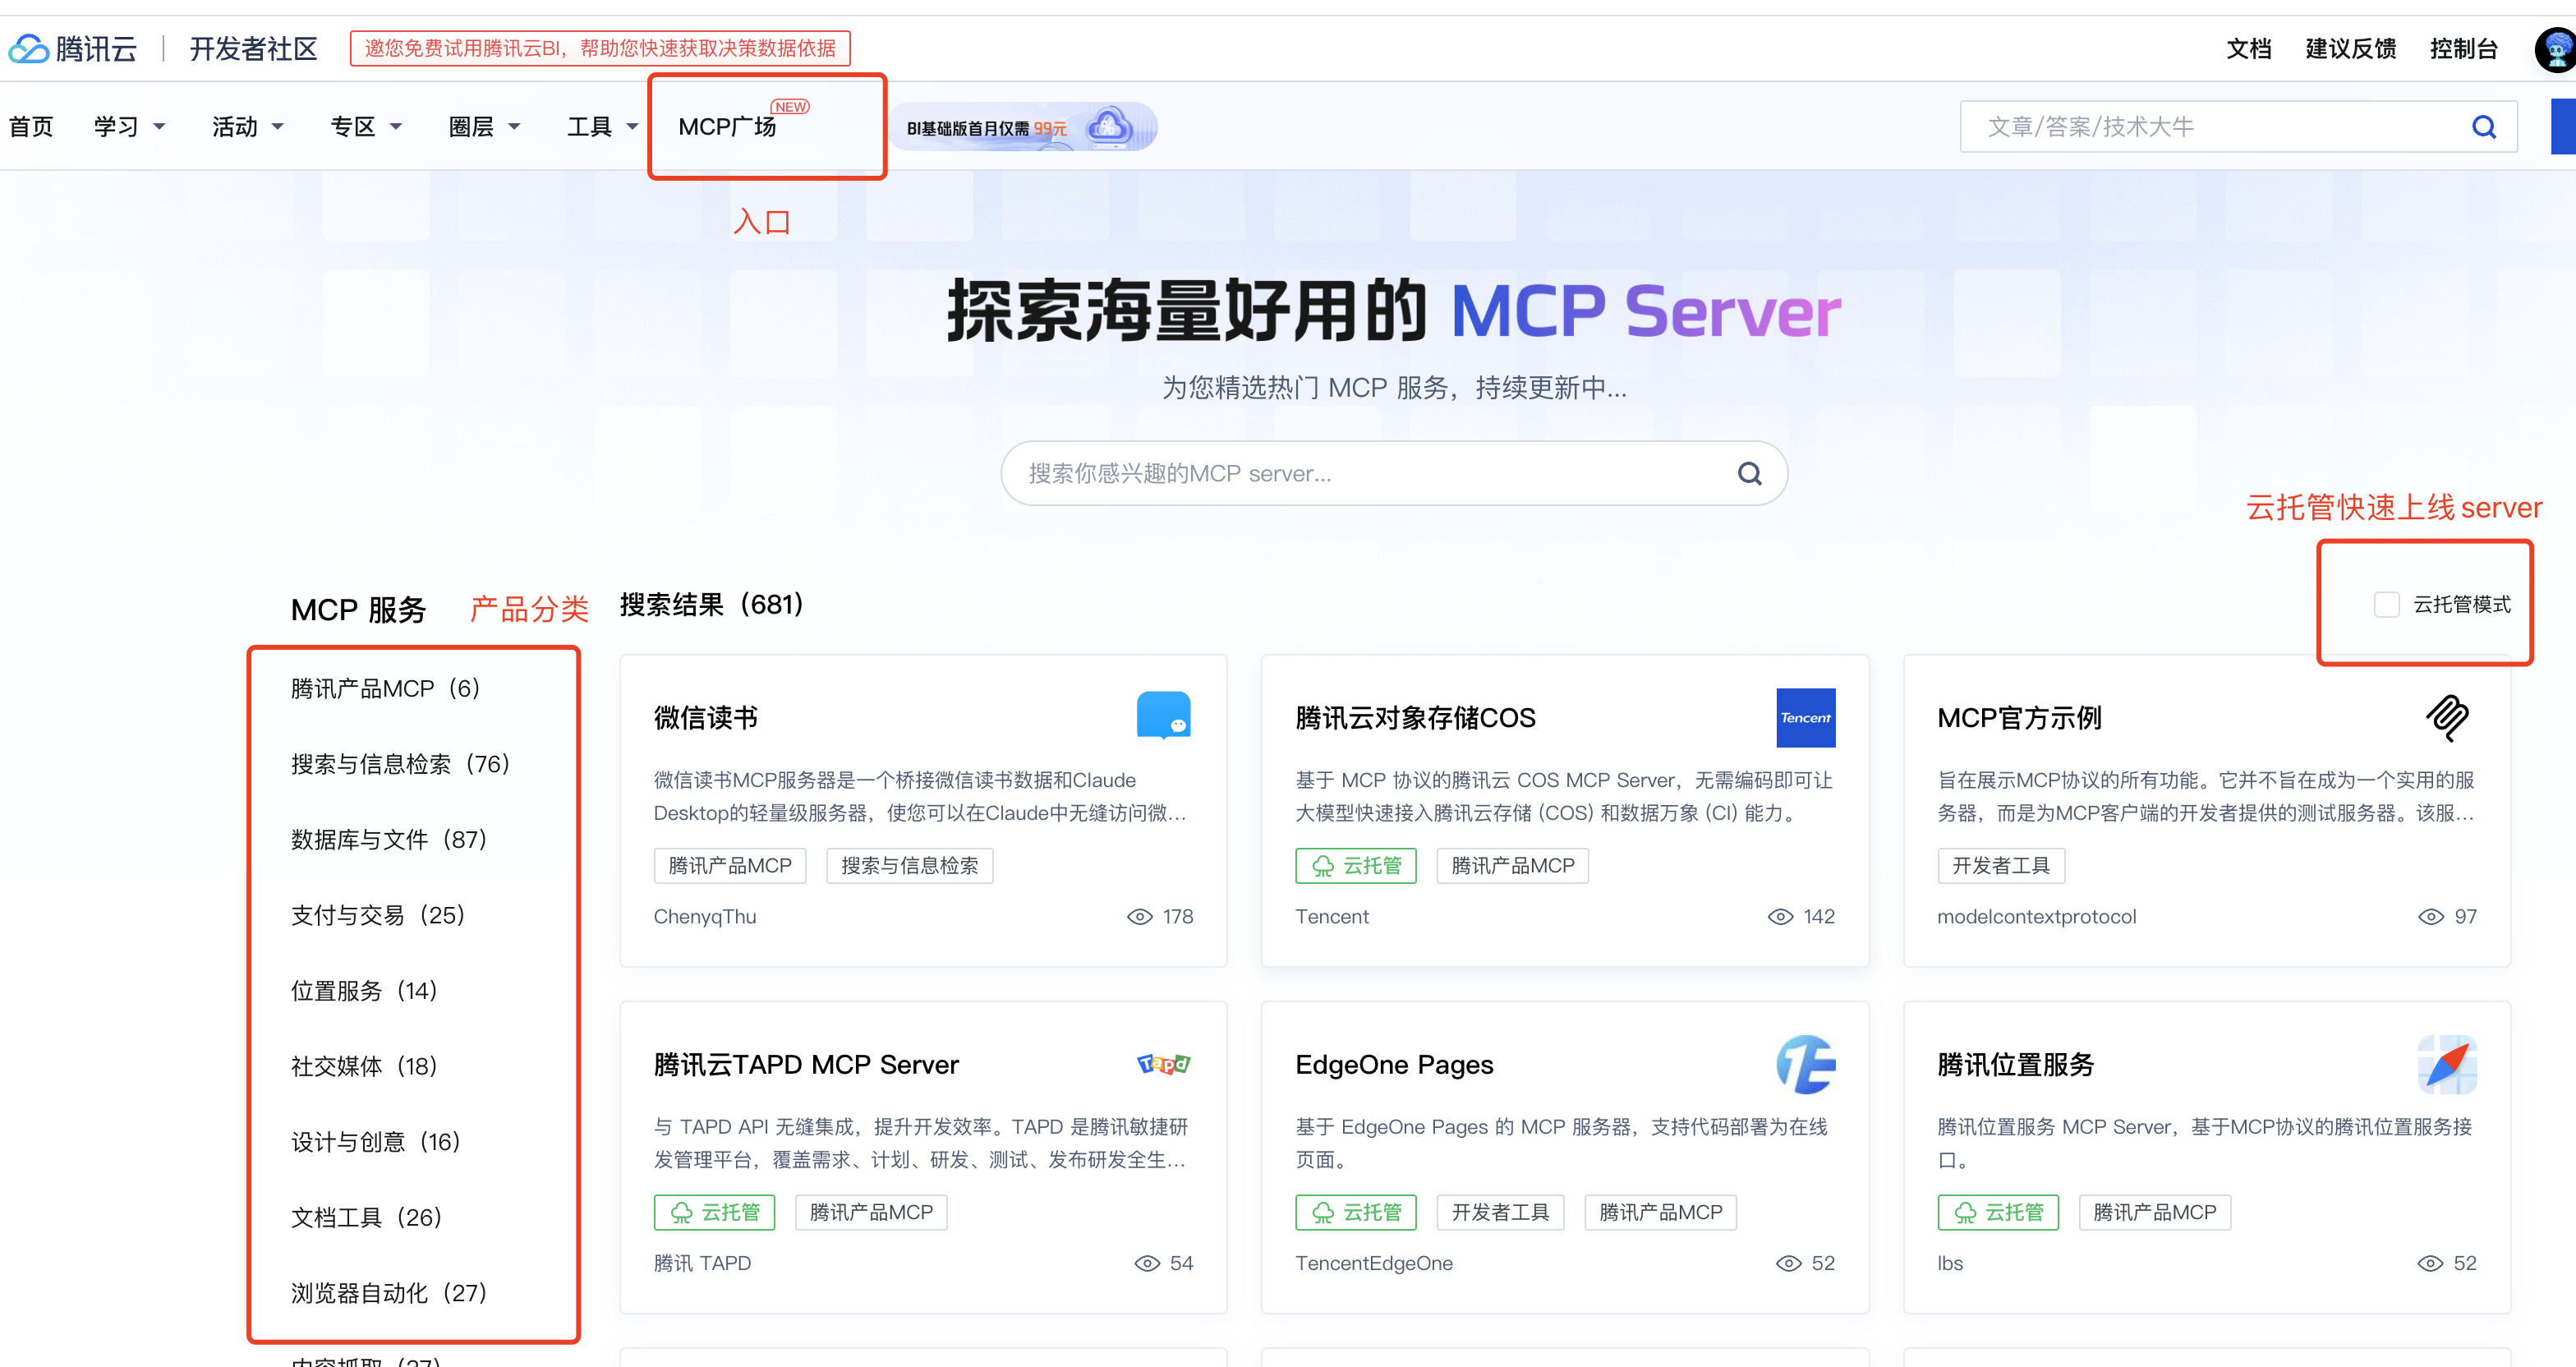Click the 腾讯位置服务 compass icon
Viewport: 2576px width, 1367px height.
(x=2447, y=1064)
